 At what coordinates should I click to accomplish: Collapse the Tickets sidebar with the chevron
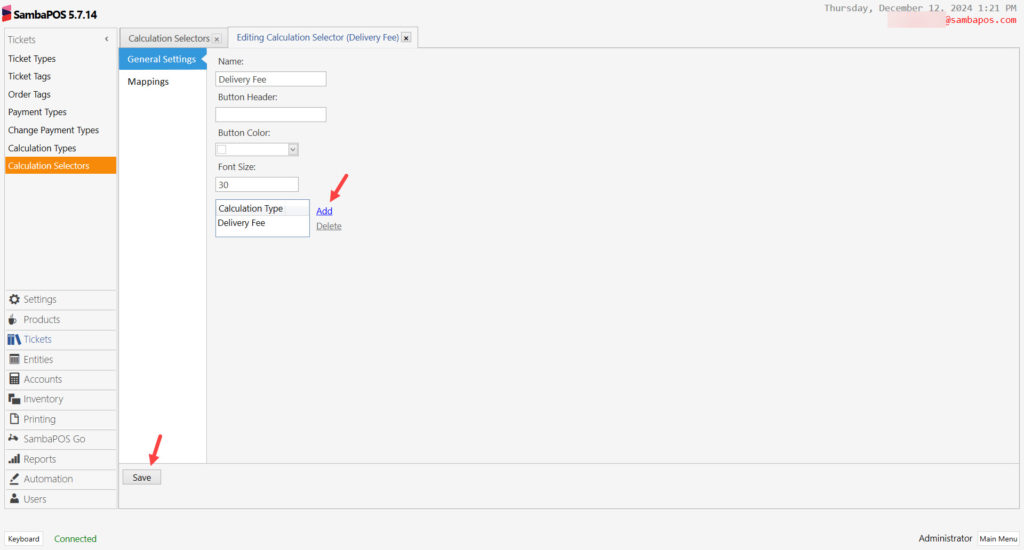coord(106,39)
